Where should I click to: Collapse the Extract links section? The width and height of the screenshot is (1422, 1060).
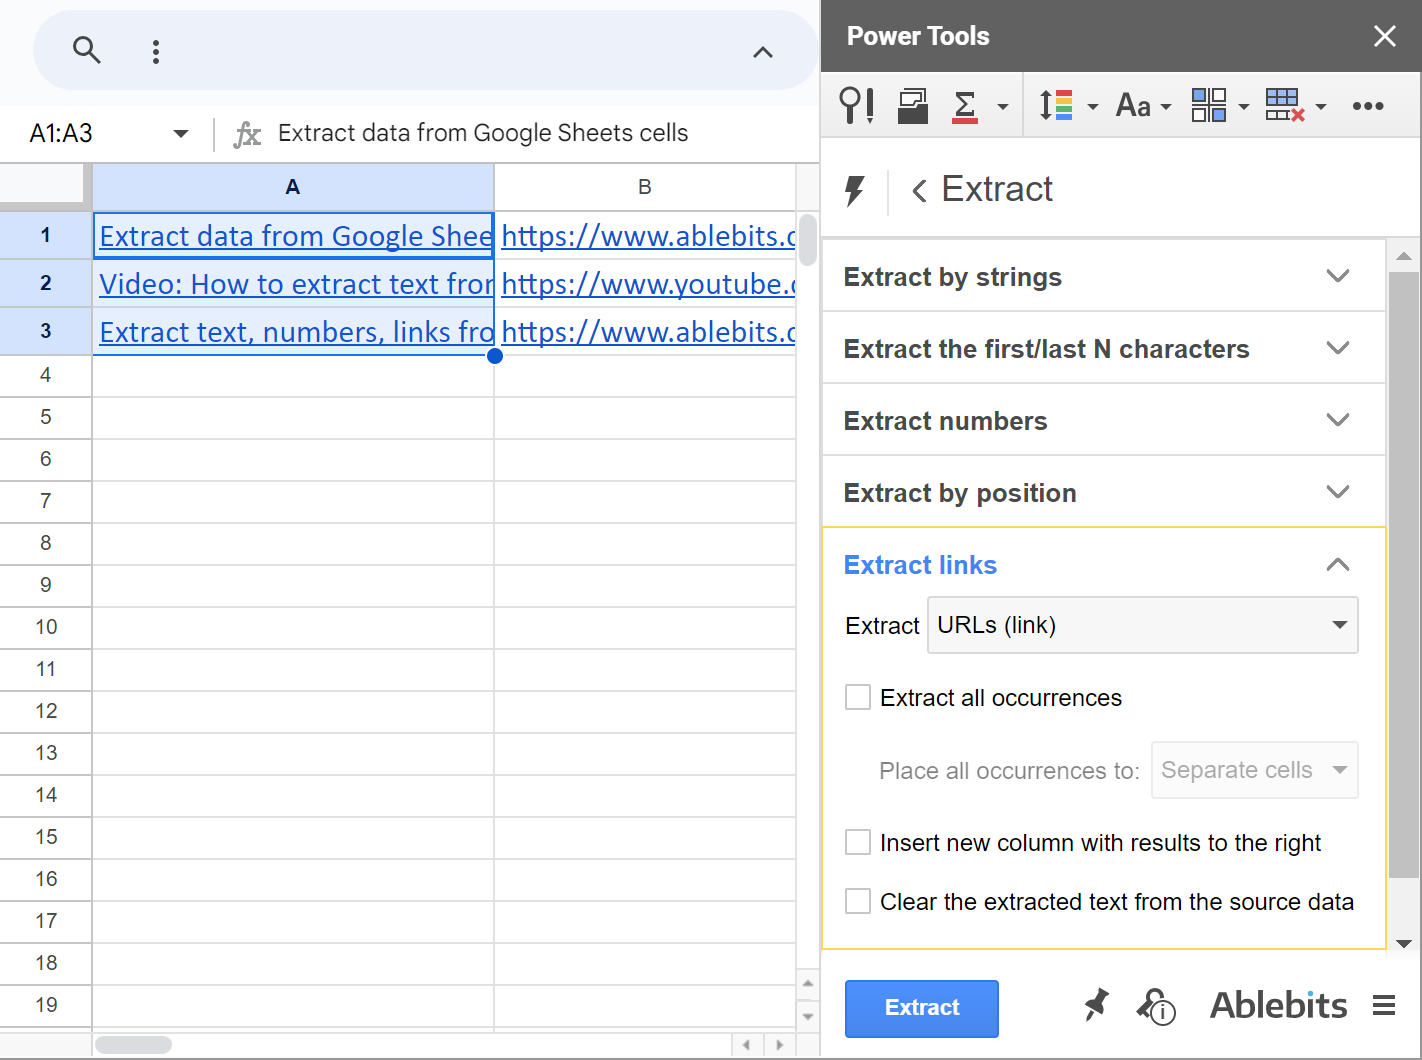pos(1337,565)
